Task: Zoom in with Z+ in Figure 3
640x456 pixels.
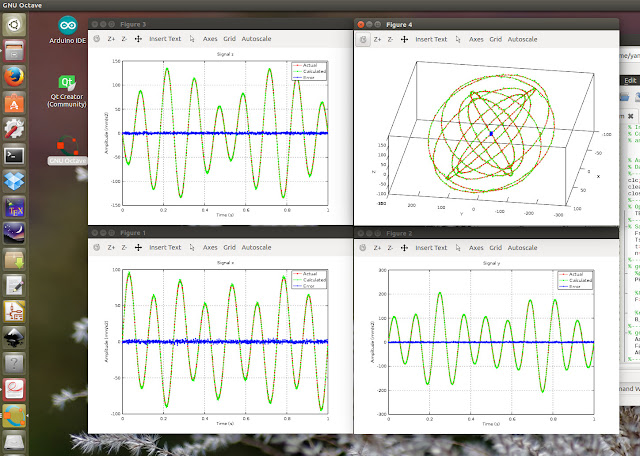Action: [111, 39]
